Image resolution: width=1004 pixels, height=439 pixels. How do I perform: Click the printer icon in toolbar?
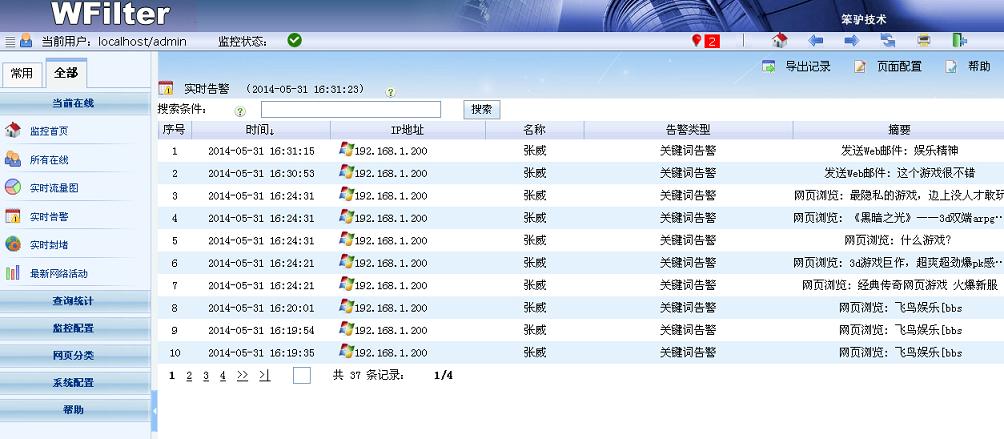point(924,41)
